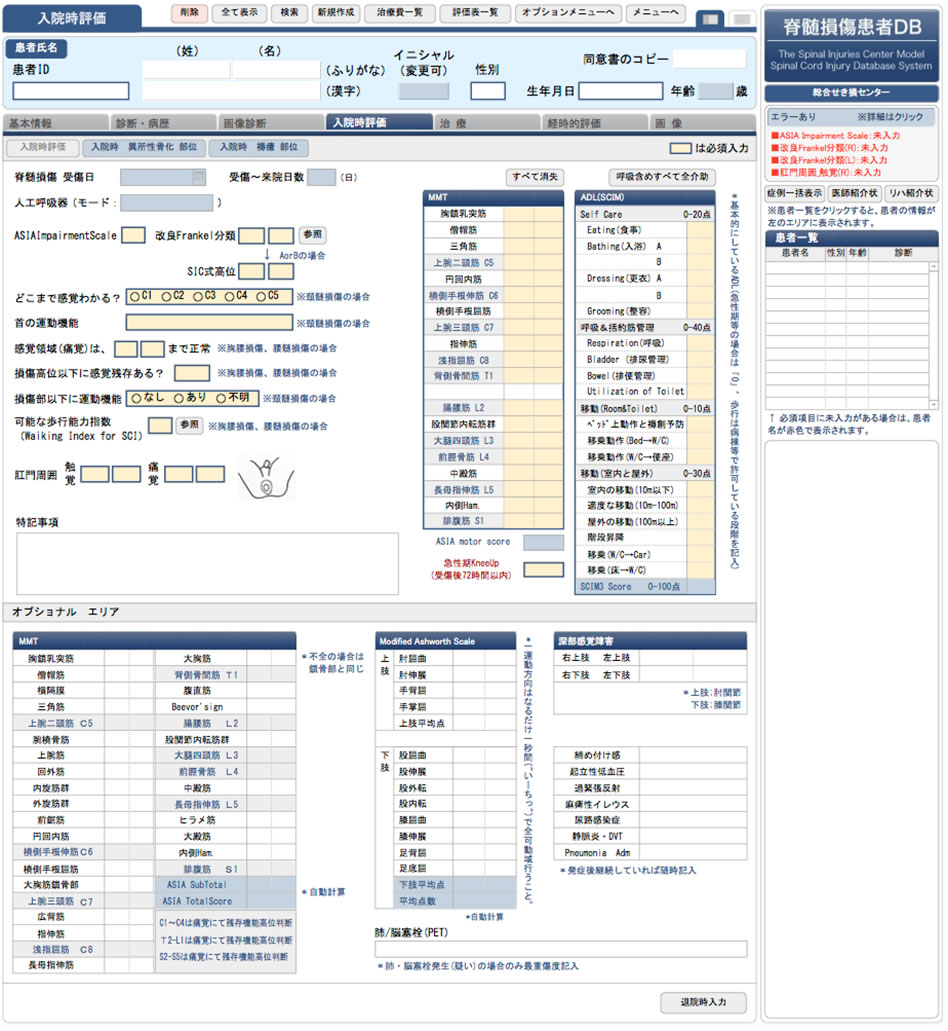Switch to the list view icon
Viewport: 948px width, 1031px height.
(x=741, y=19)
